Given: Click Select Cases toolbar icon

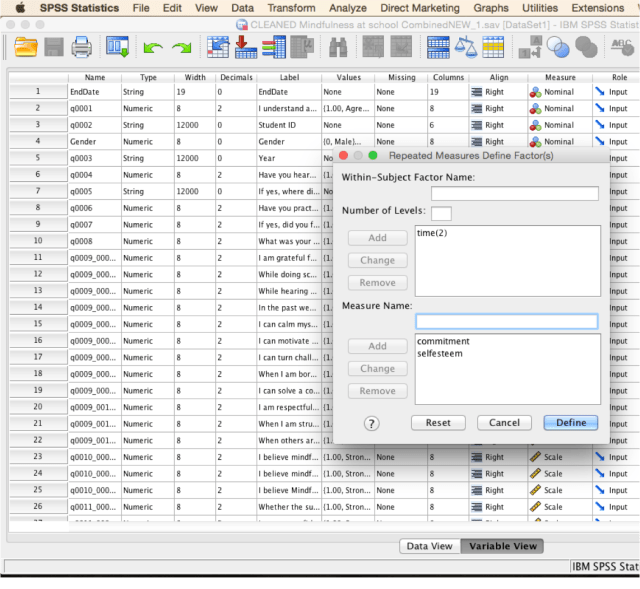Looking at the screenshot, I should coord(493,47).
